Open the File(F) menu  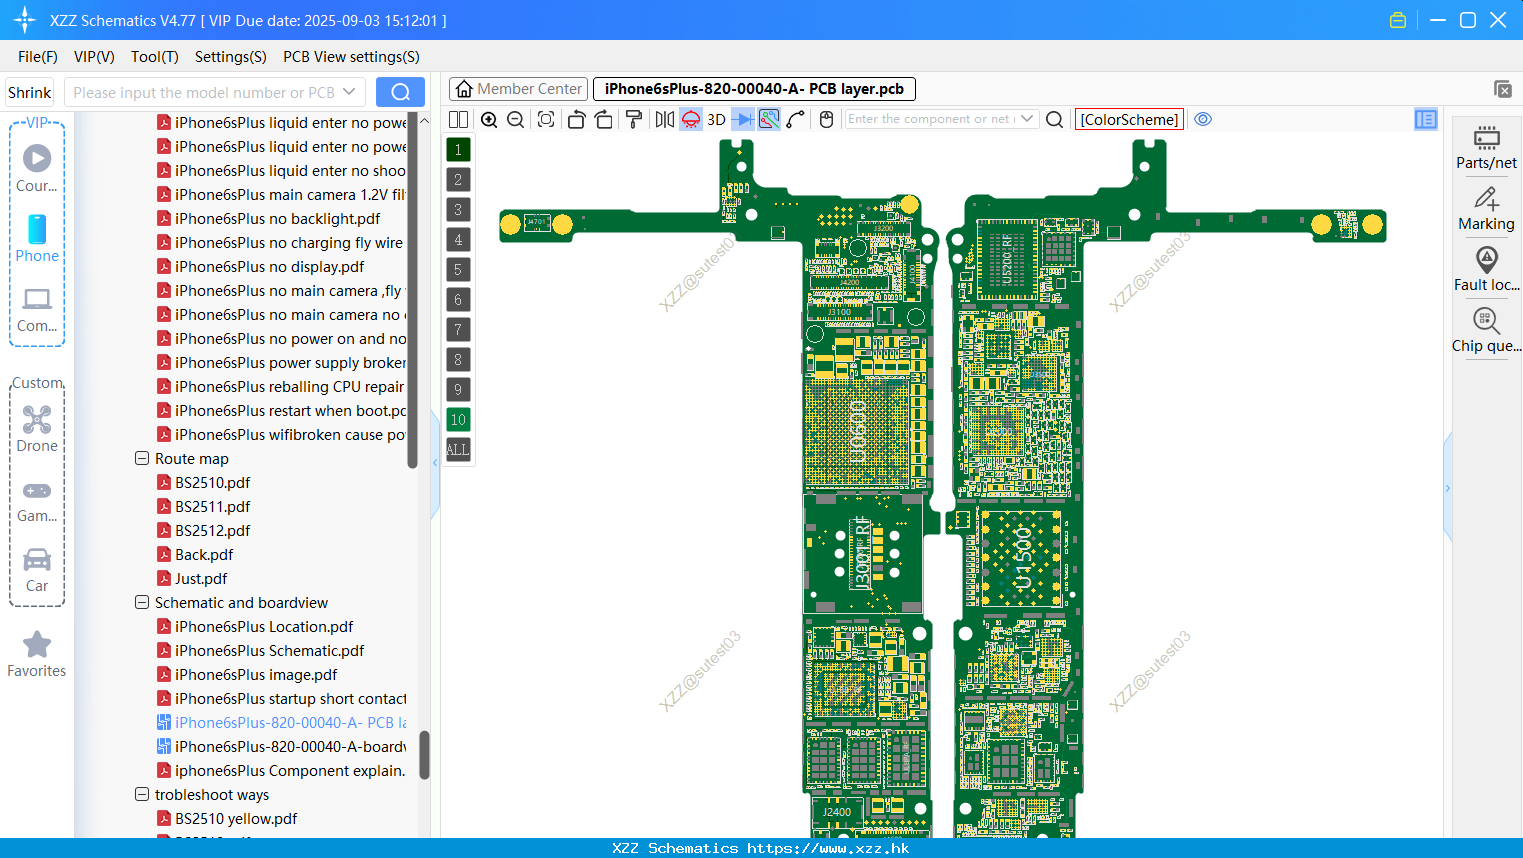(38, 57)
